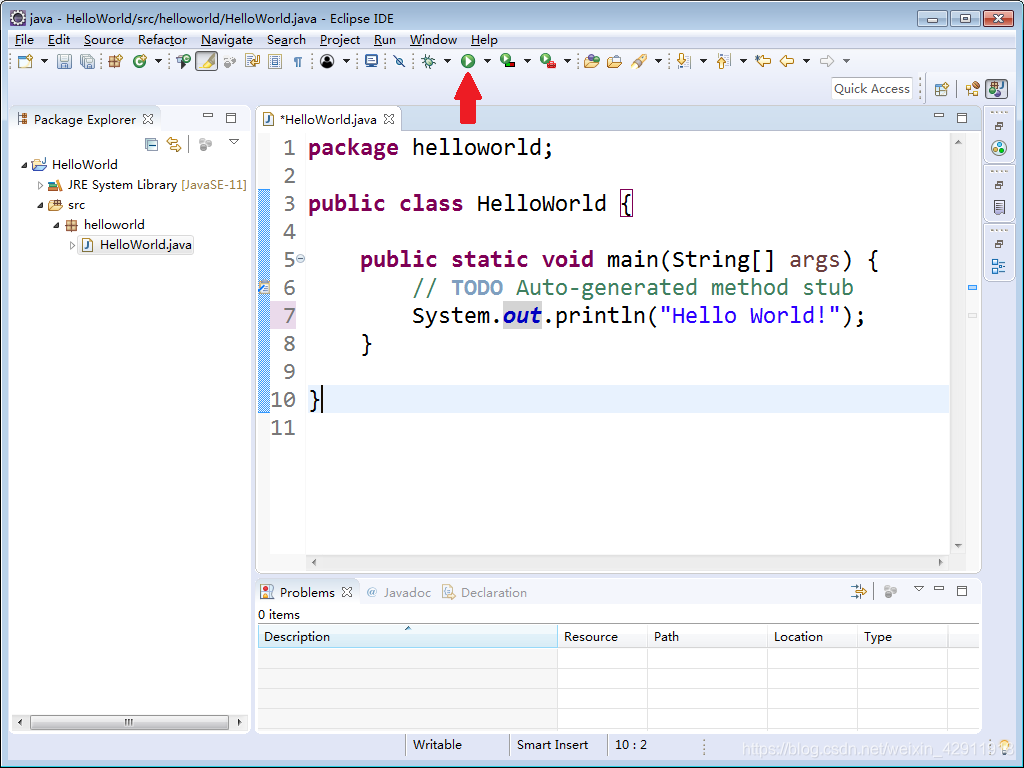Click the Save All toolbar icon
The height and width of the screenshot is (768, 1024).
tap(87, 61)
